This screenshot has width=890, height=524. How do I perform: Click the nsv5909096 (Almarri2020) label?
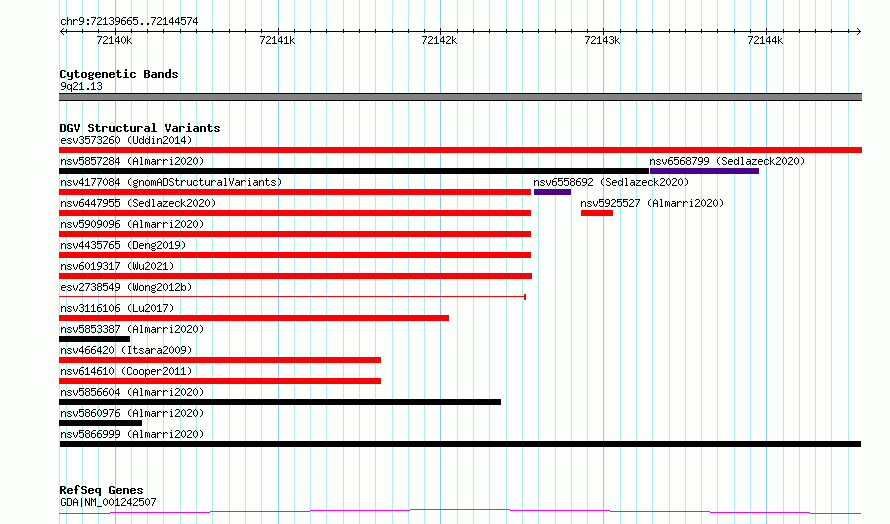pyautogui.click(x=132, y=224)
